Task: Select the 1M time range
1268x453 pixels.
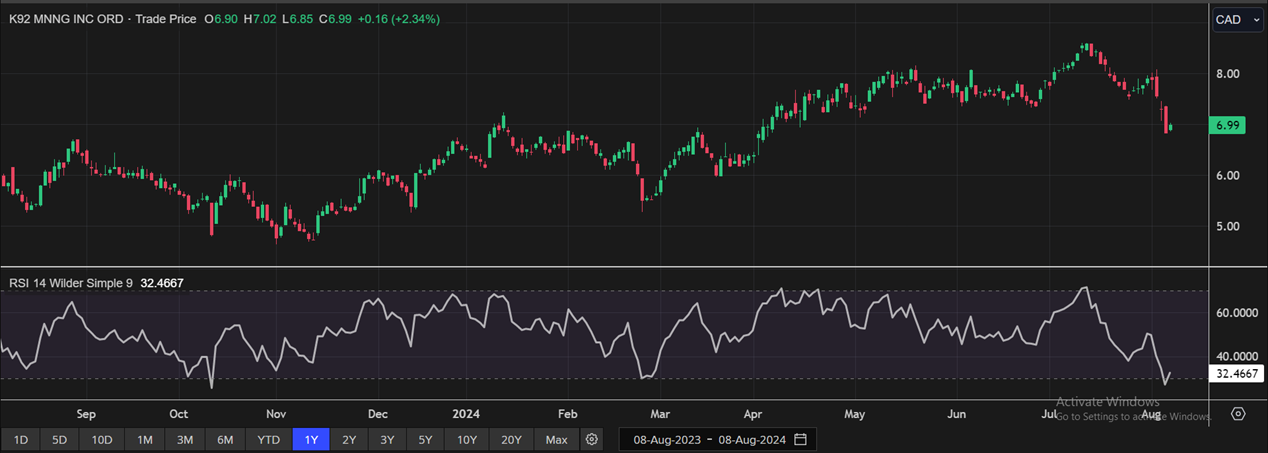Action: [x=145, y=439]
